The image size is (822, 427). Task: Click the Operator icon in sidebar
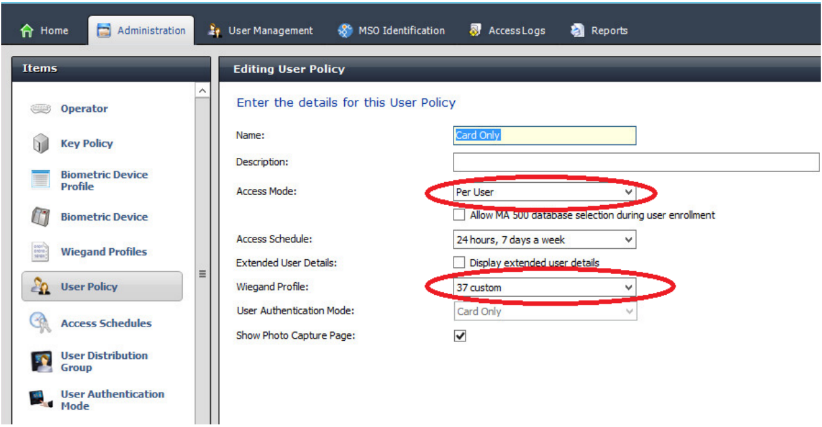(x=40, y=109)
